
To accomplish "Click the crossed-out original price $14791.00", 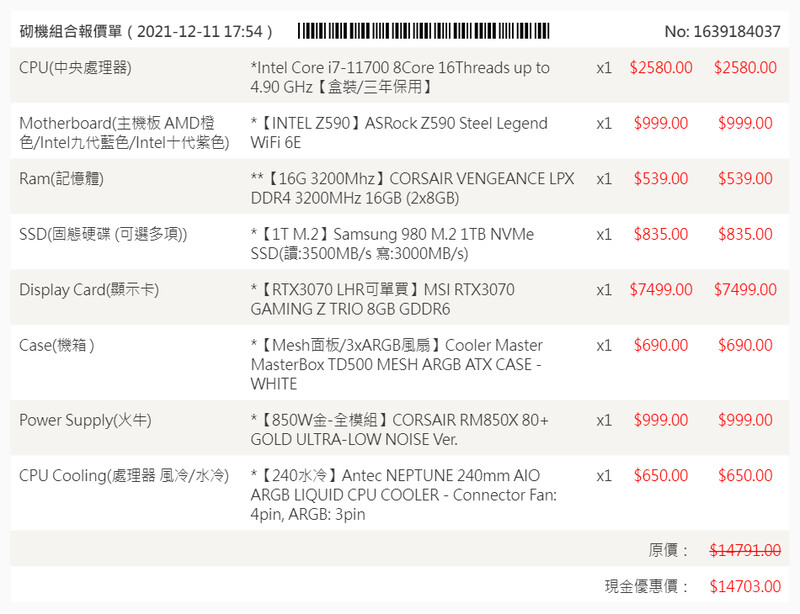I will 745,550.
